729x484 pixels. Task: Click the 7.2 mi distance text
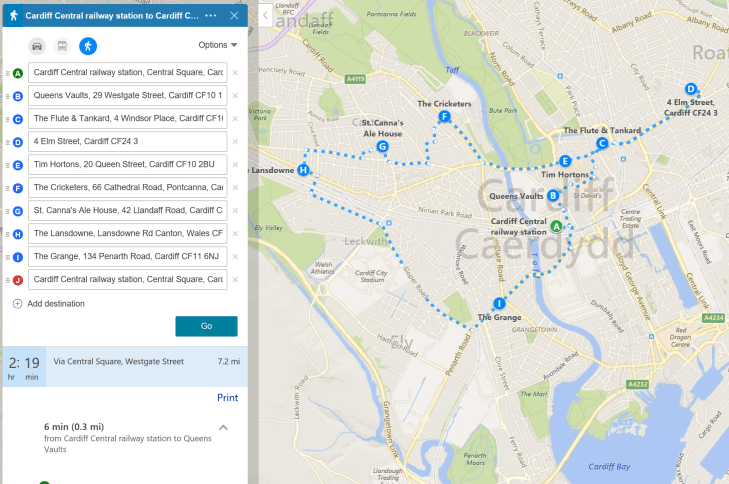pos(229,361)
